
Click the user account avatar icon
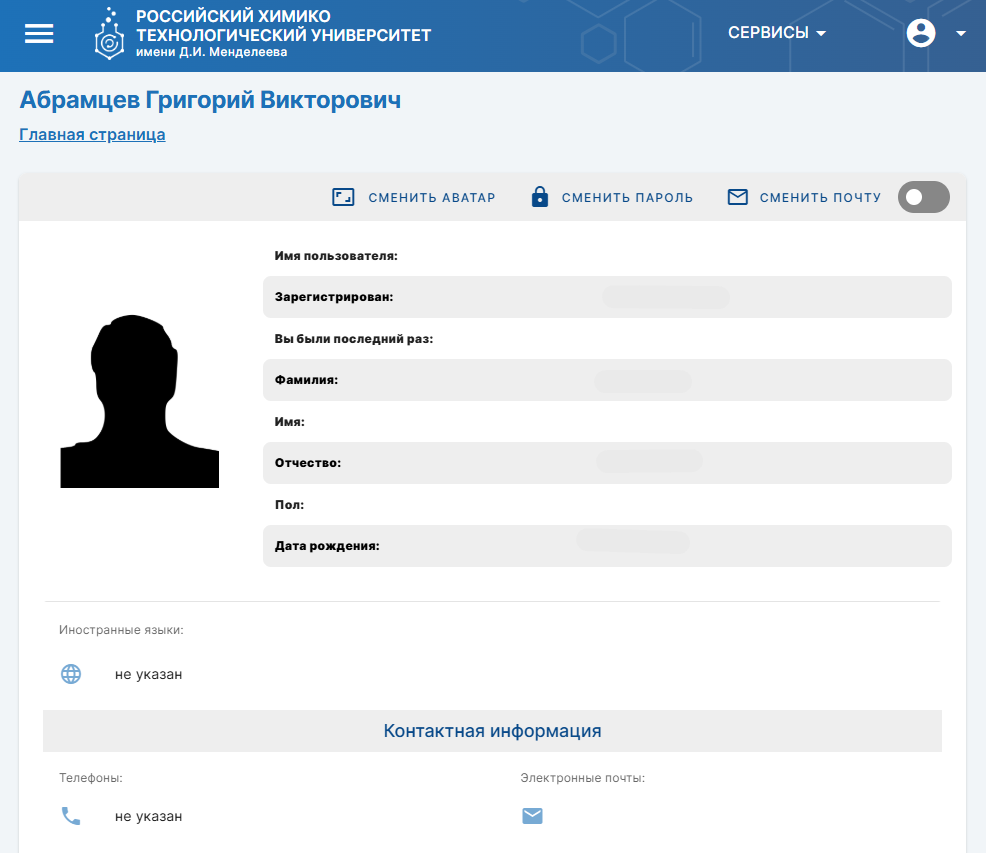coord(920,33)
